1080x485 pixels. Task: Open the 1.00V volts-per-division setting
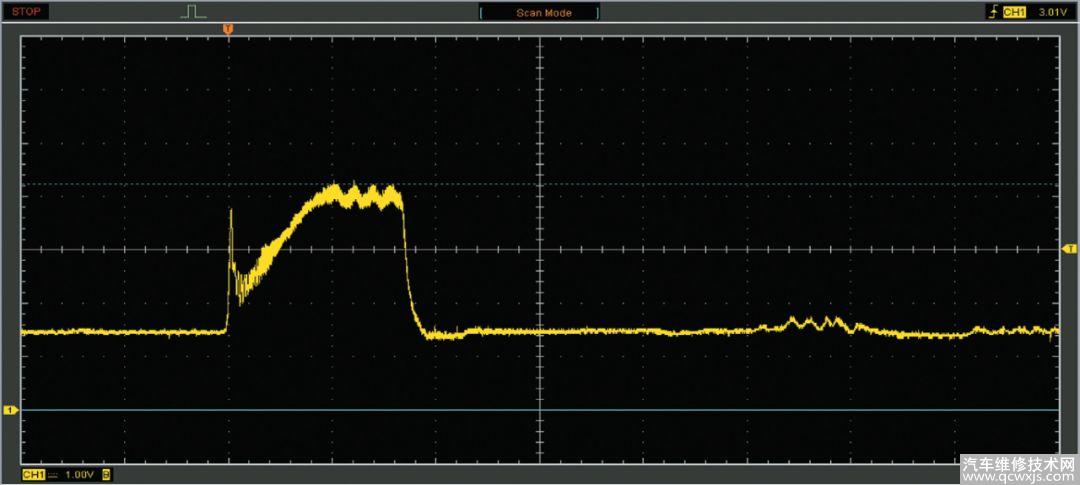pos(78,475)
